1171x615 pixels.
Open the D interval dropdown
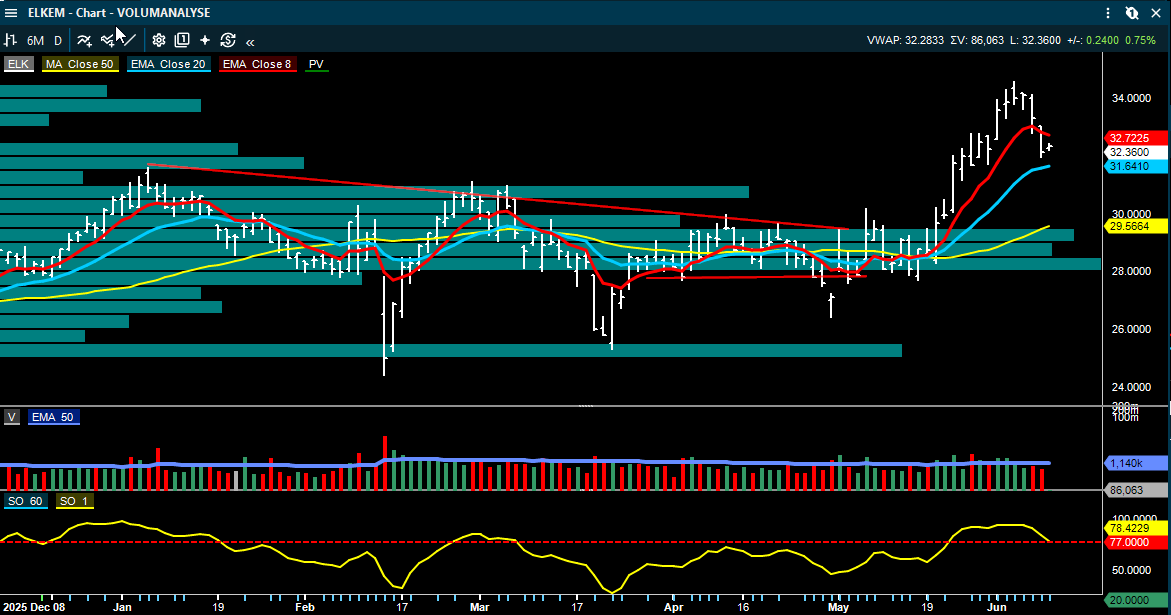coord(58,40)
